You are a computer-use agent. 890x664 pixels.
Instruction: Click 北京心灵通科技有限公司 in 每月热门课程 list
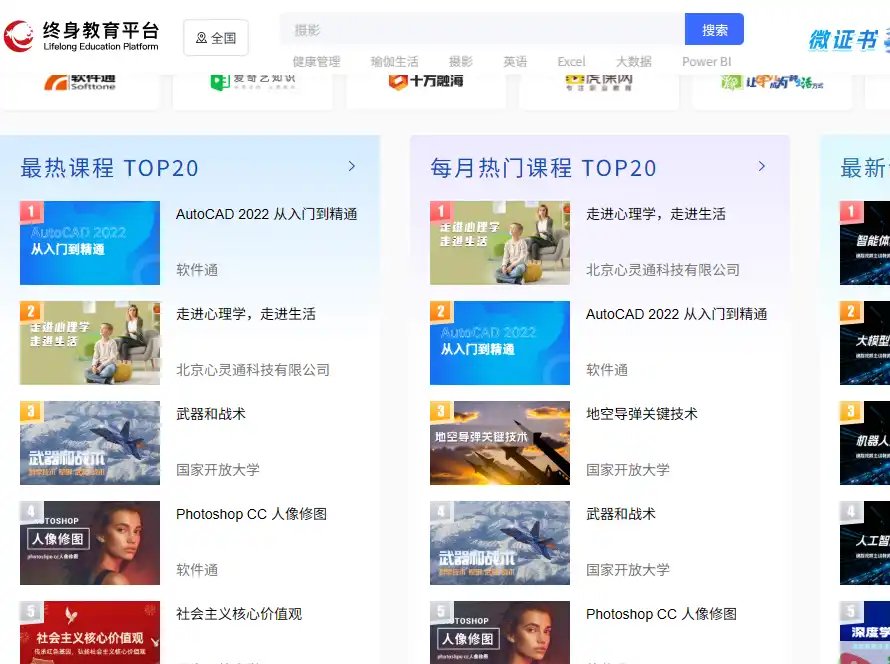pos(663,270)
